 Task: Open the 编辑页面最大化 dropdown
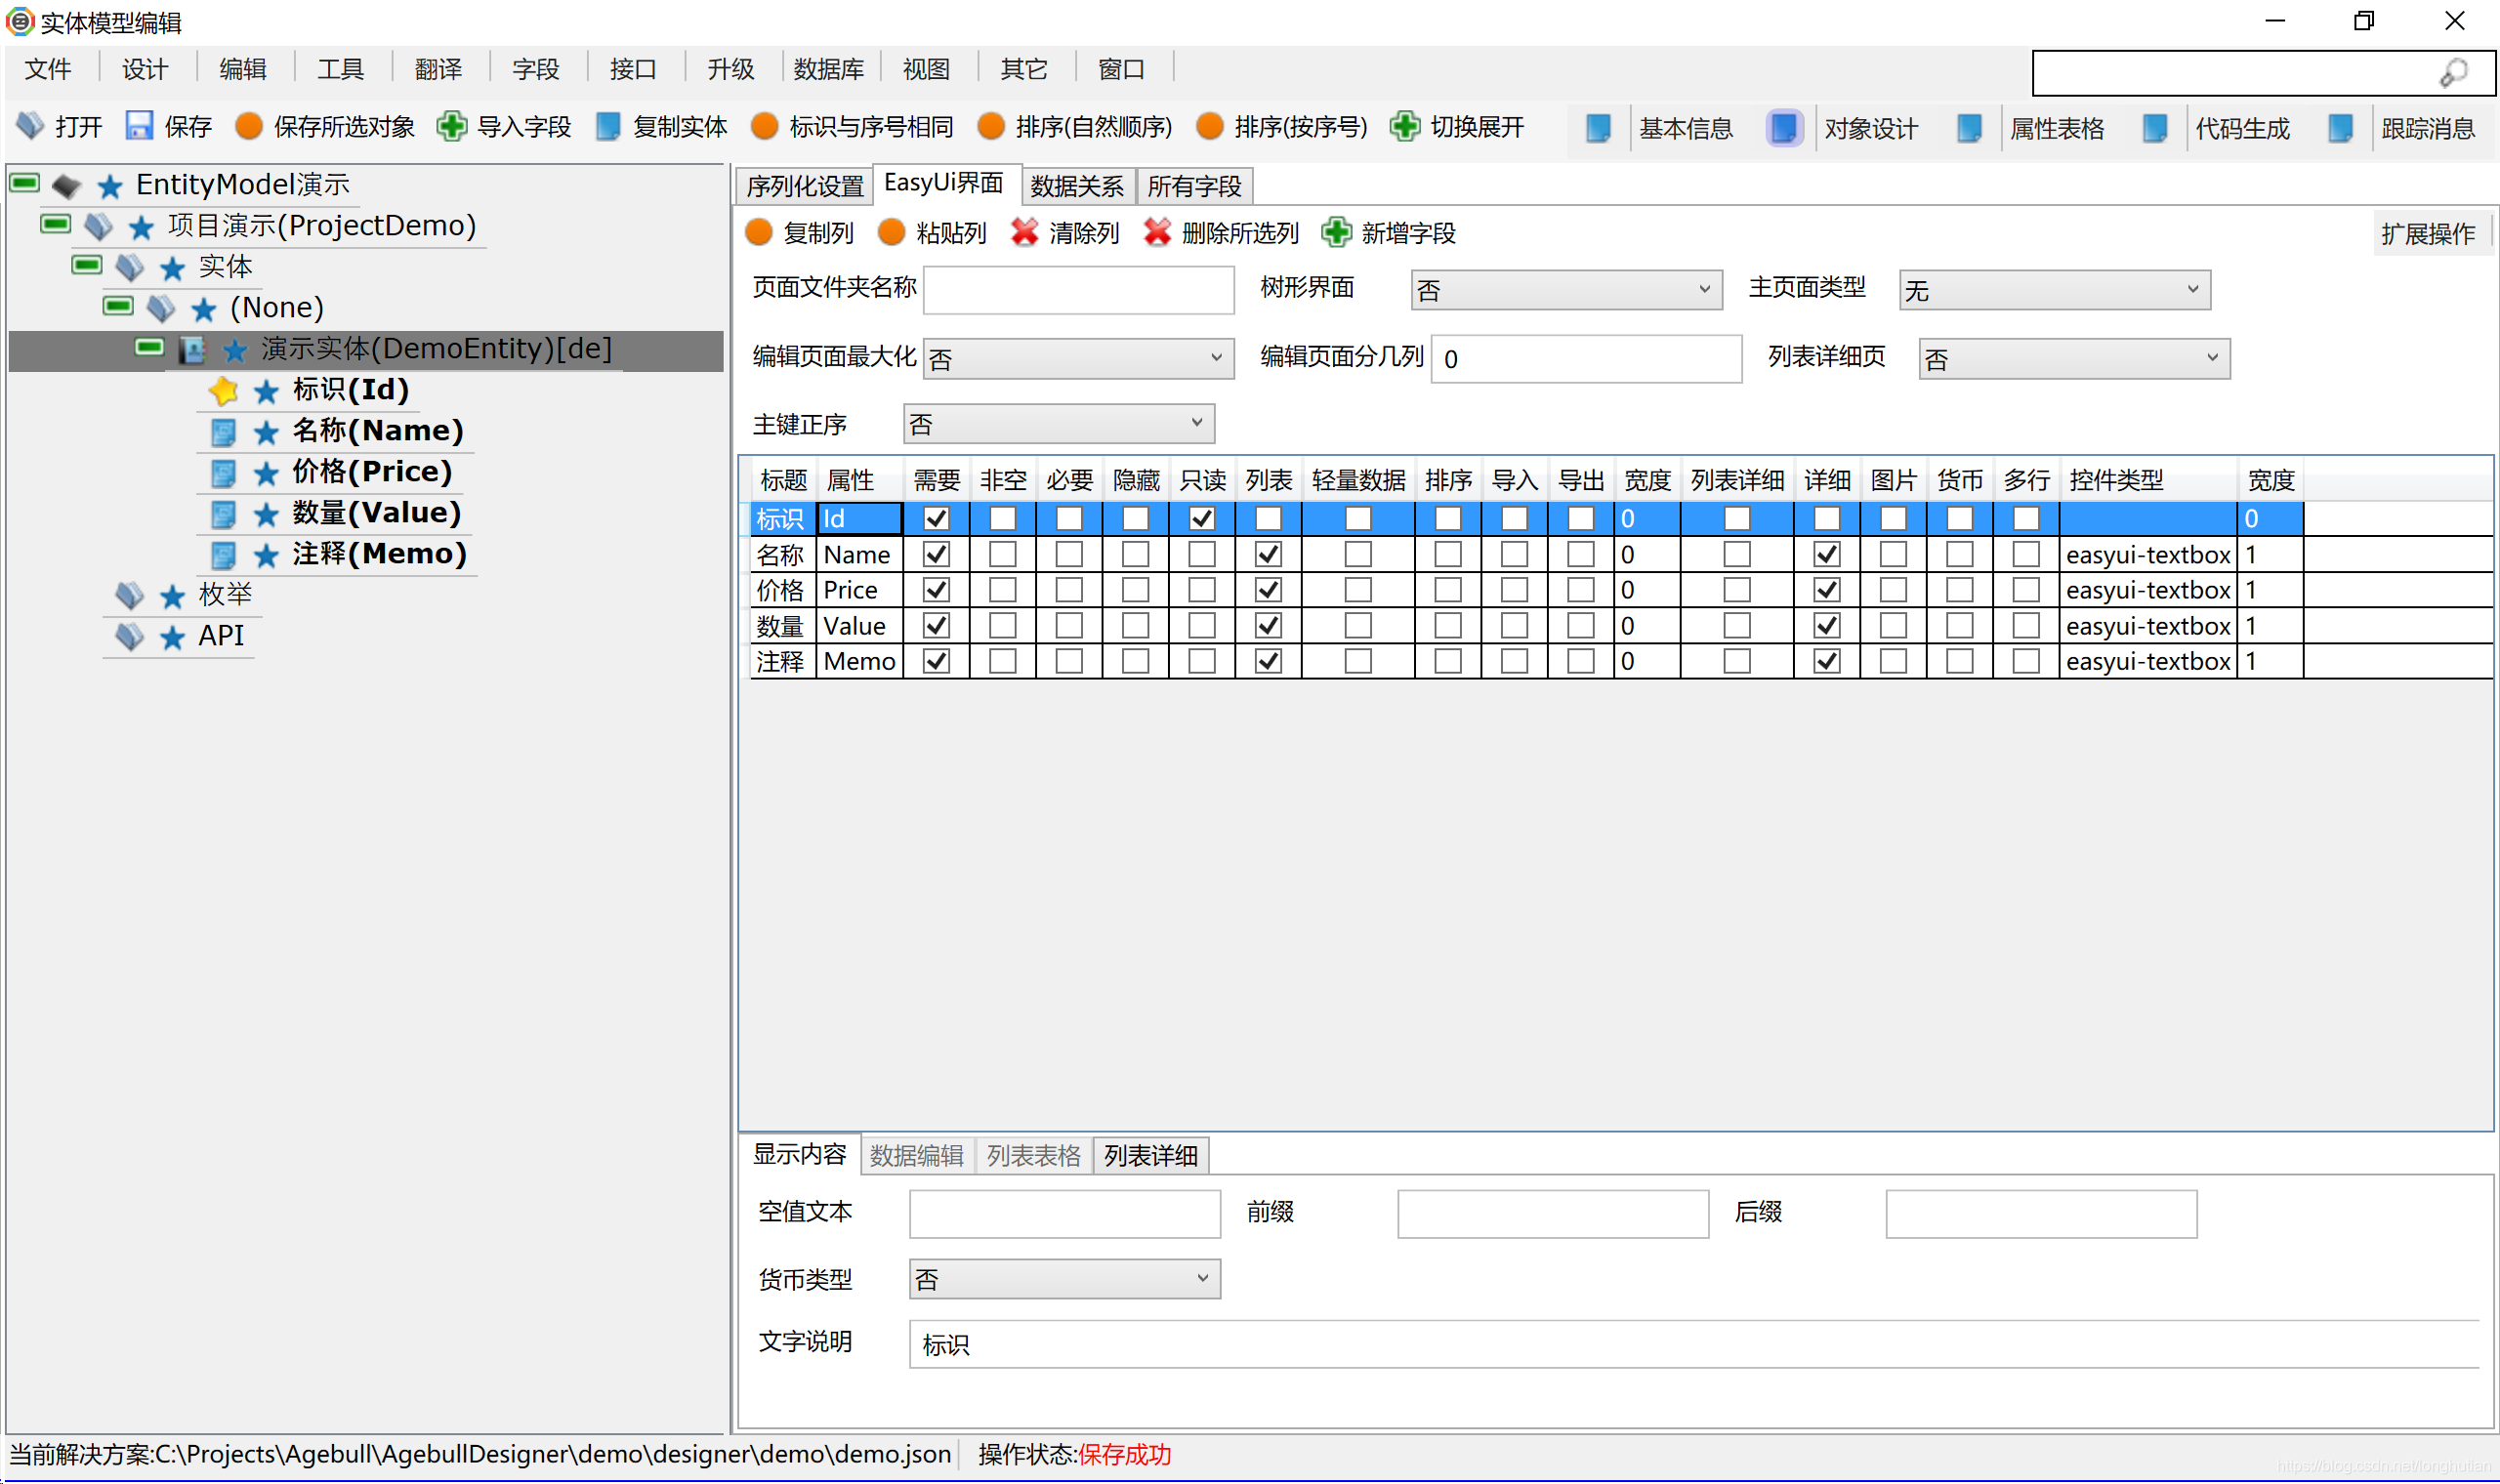(1079, 358)
